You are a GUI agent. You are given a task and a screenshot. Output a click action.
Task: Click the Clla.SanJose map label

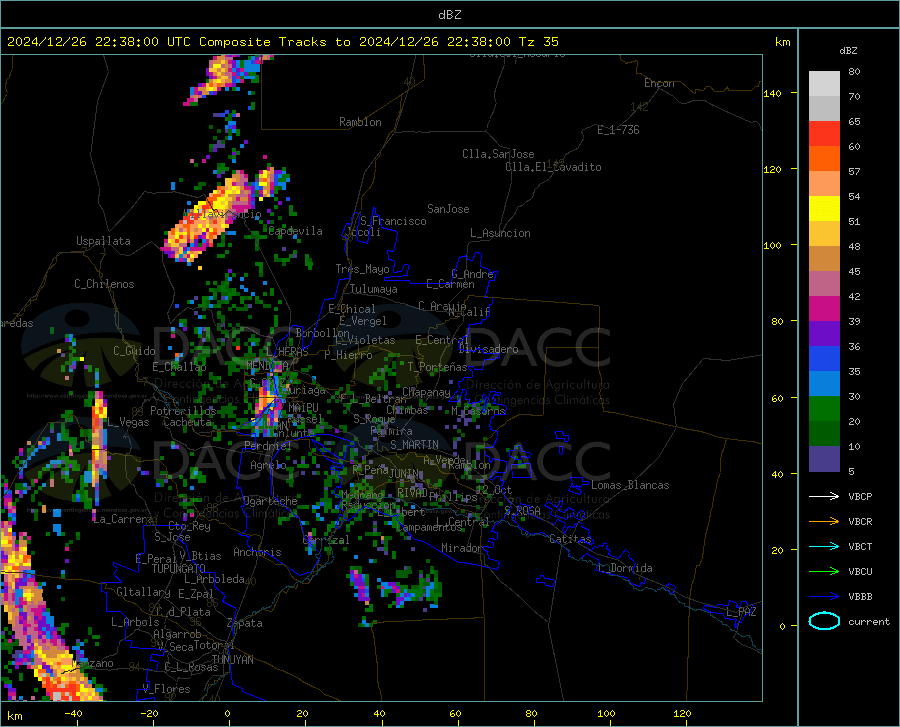pos(498,154)
